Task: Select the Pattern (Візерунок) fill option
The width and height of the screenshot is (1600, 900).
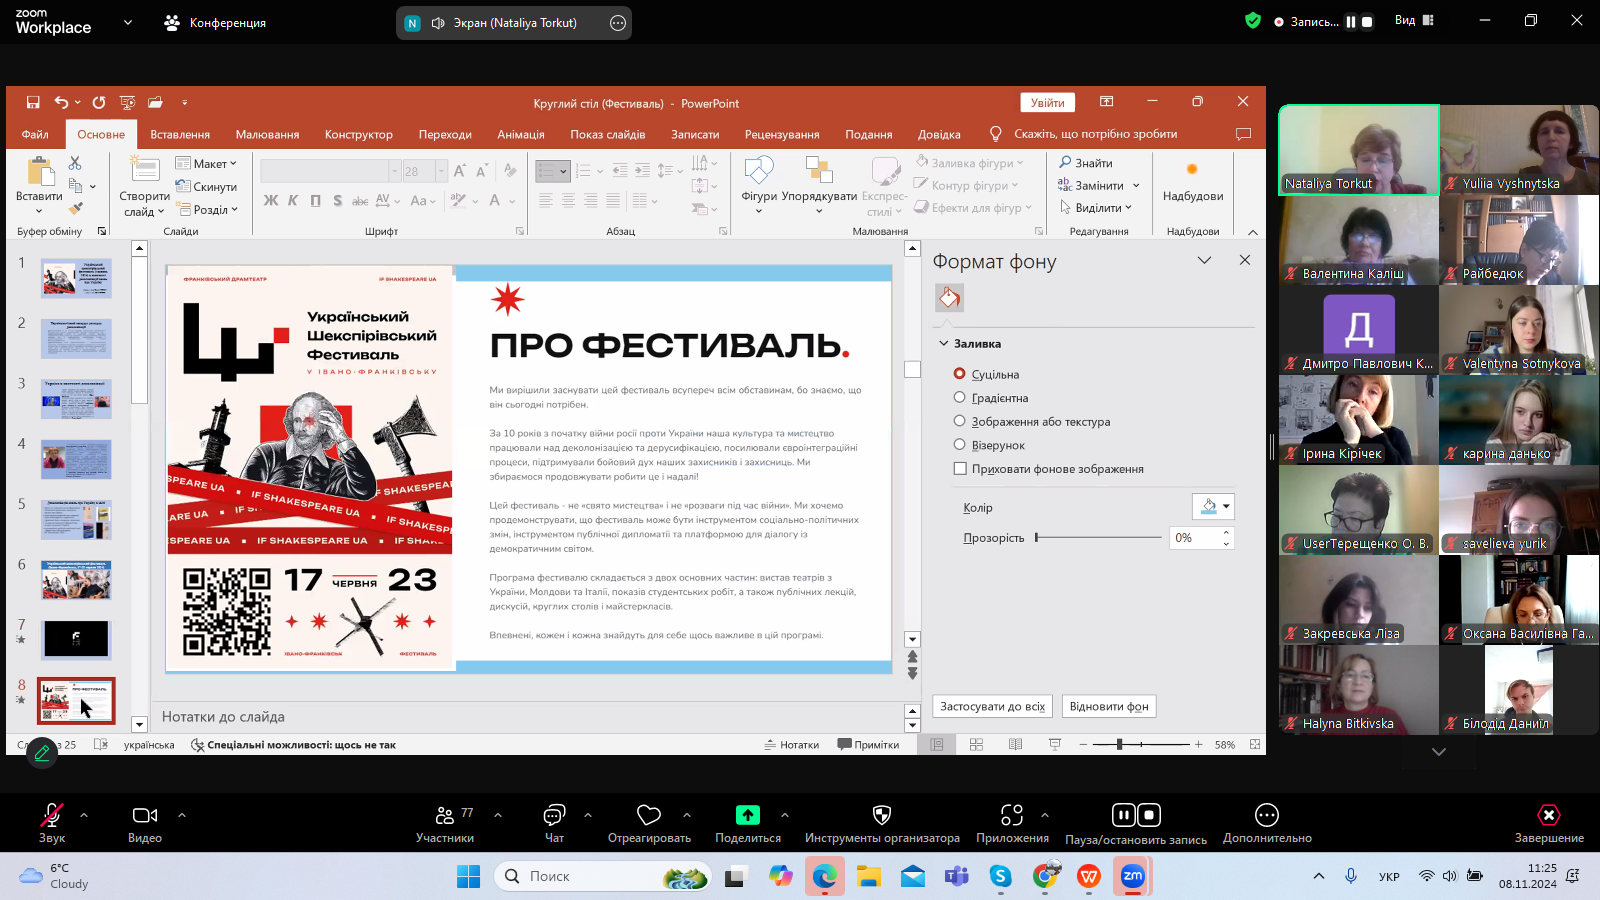Action: click(960, 445)
